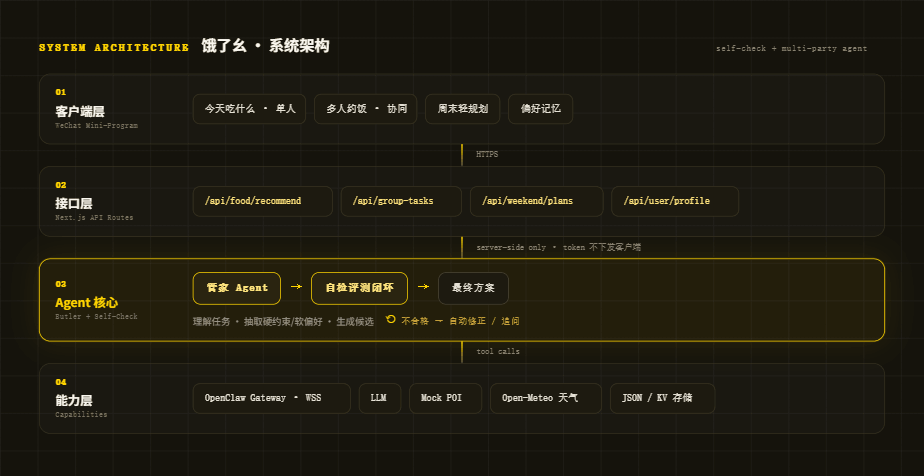Click the SYSTEM ARCHITECTURE heading
The image size is (924, 476).
[x=114, y=48]
